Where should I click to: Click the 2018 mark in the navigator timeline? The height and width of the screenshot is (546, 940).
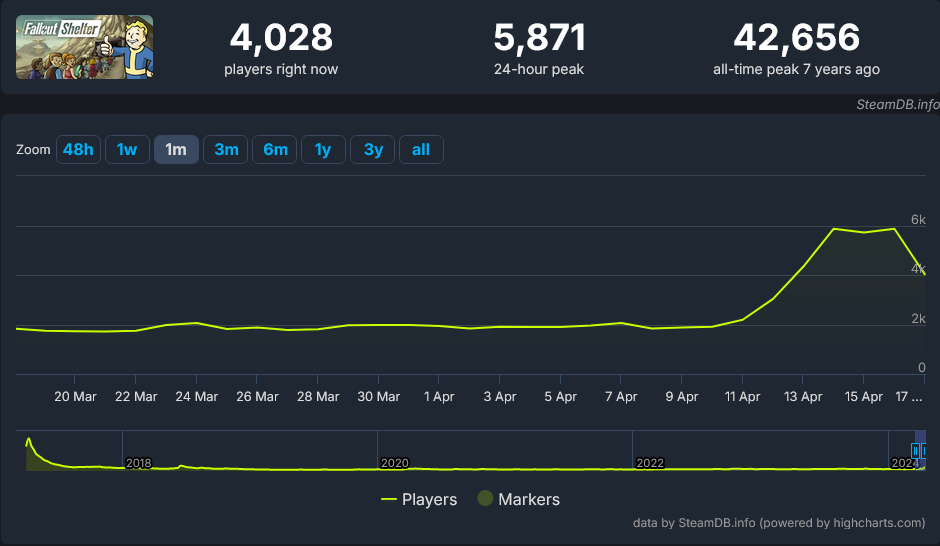coord(138,463)
